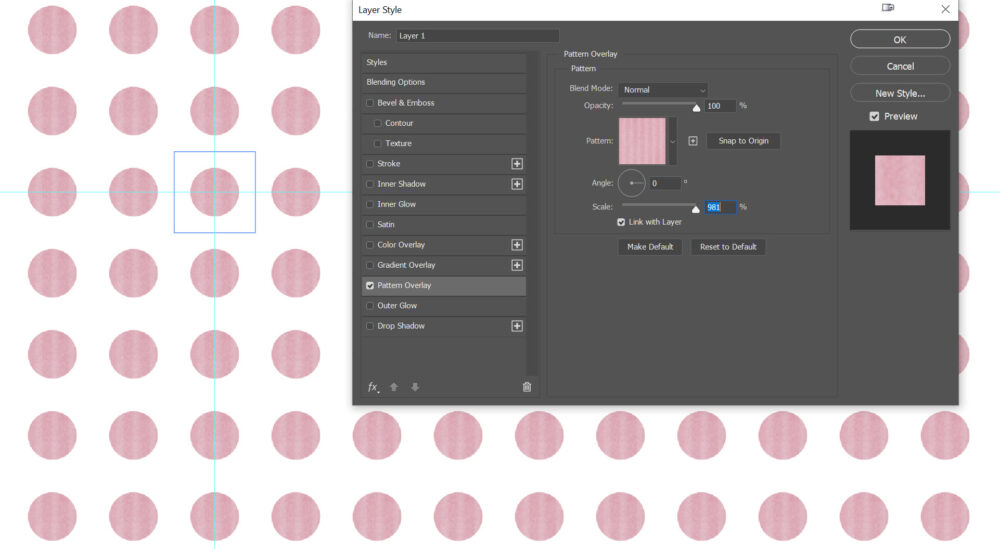Click the trash icon to delete effect
The image size is (1000, 549).
coord(527,387)
